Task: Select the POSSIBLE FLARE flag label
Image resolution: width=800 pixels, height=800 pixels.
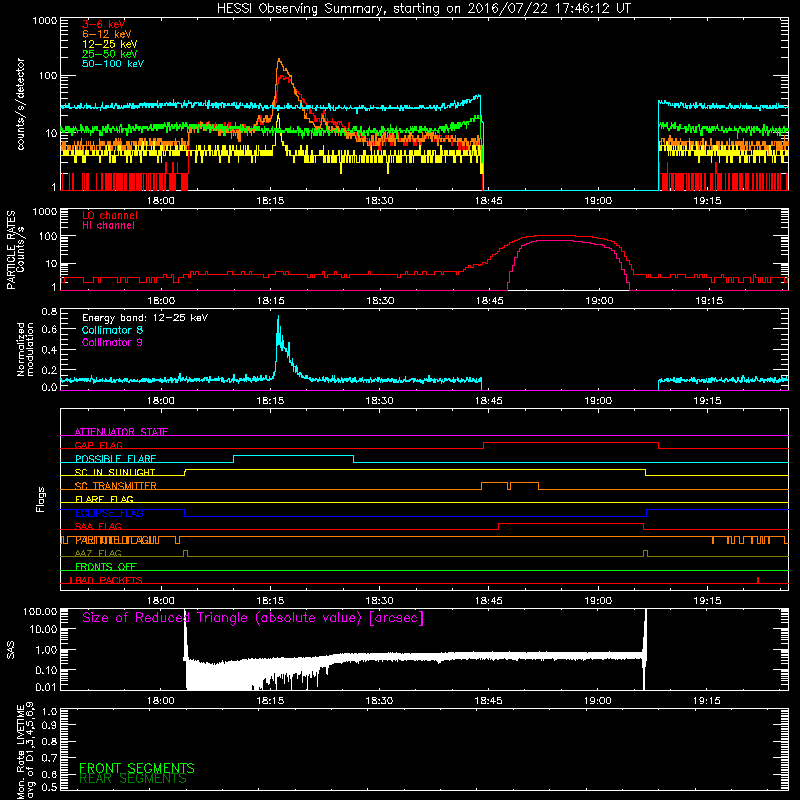Action: pyautogui.click(x=115, y=459)
